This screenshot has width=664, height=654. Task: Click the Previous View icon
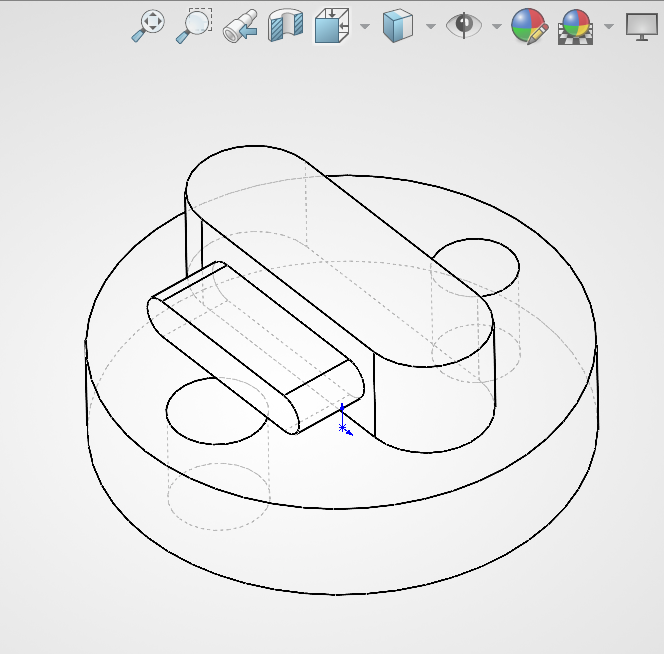[x=241, y=26]
